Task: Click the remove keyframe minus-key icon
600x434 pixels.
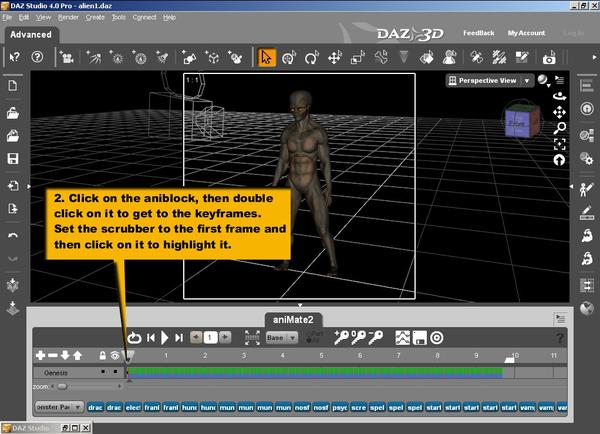Action: click(376, 338)
